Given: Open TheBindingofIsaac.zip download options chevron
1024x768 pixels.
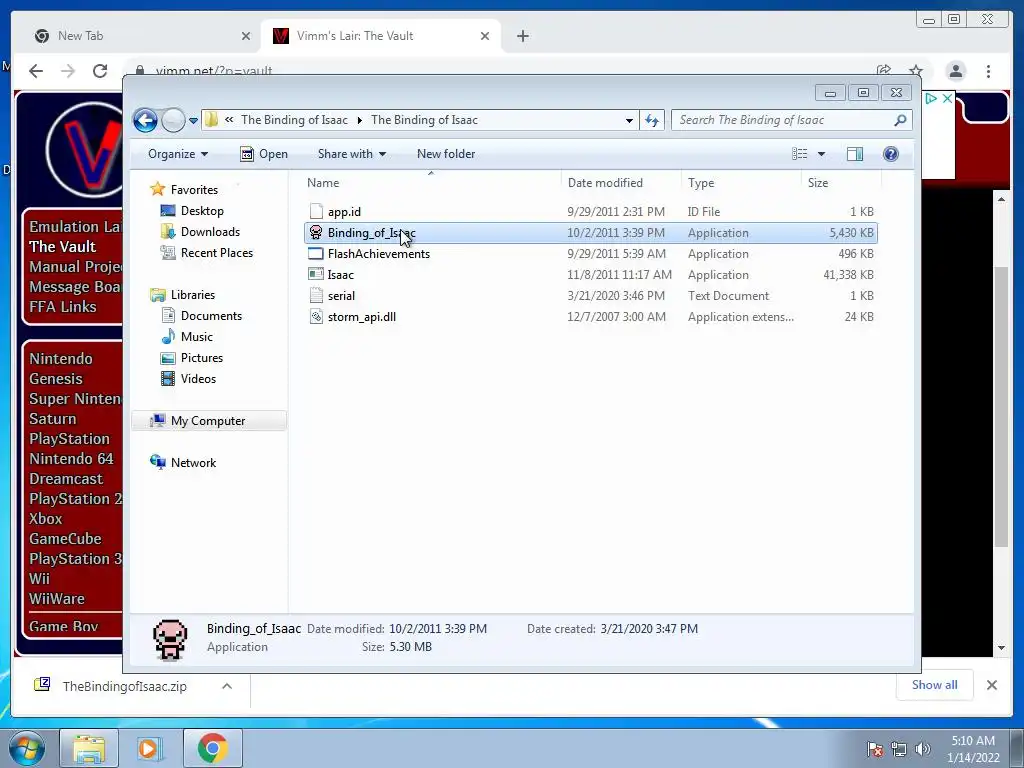Looking at the screenshot, I should [227, 686].
